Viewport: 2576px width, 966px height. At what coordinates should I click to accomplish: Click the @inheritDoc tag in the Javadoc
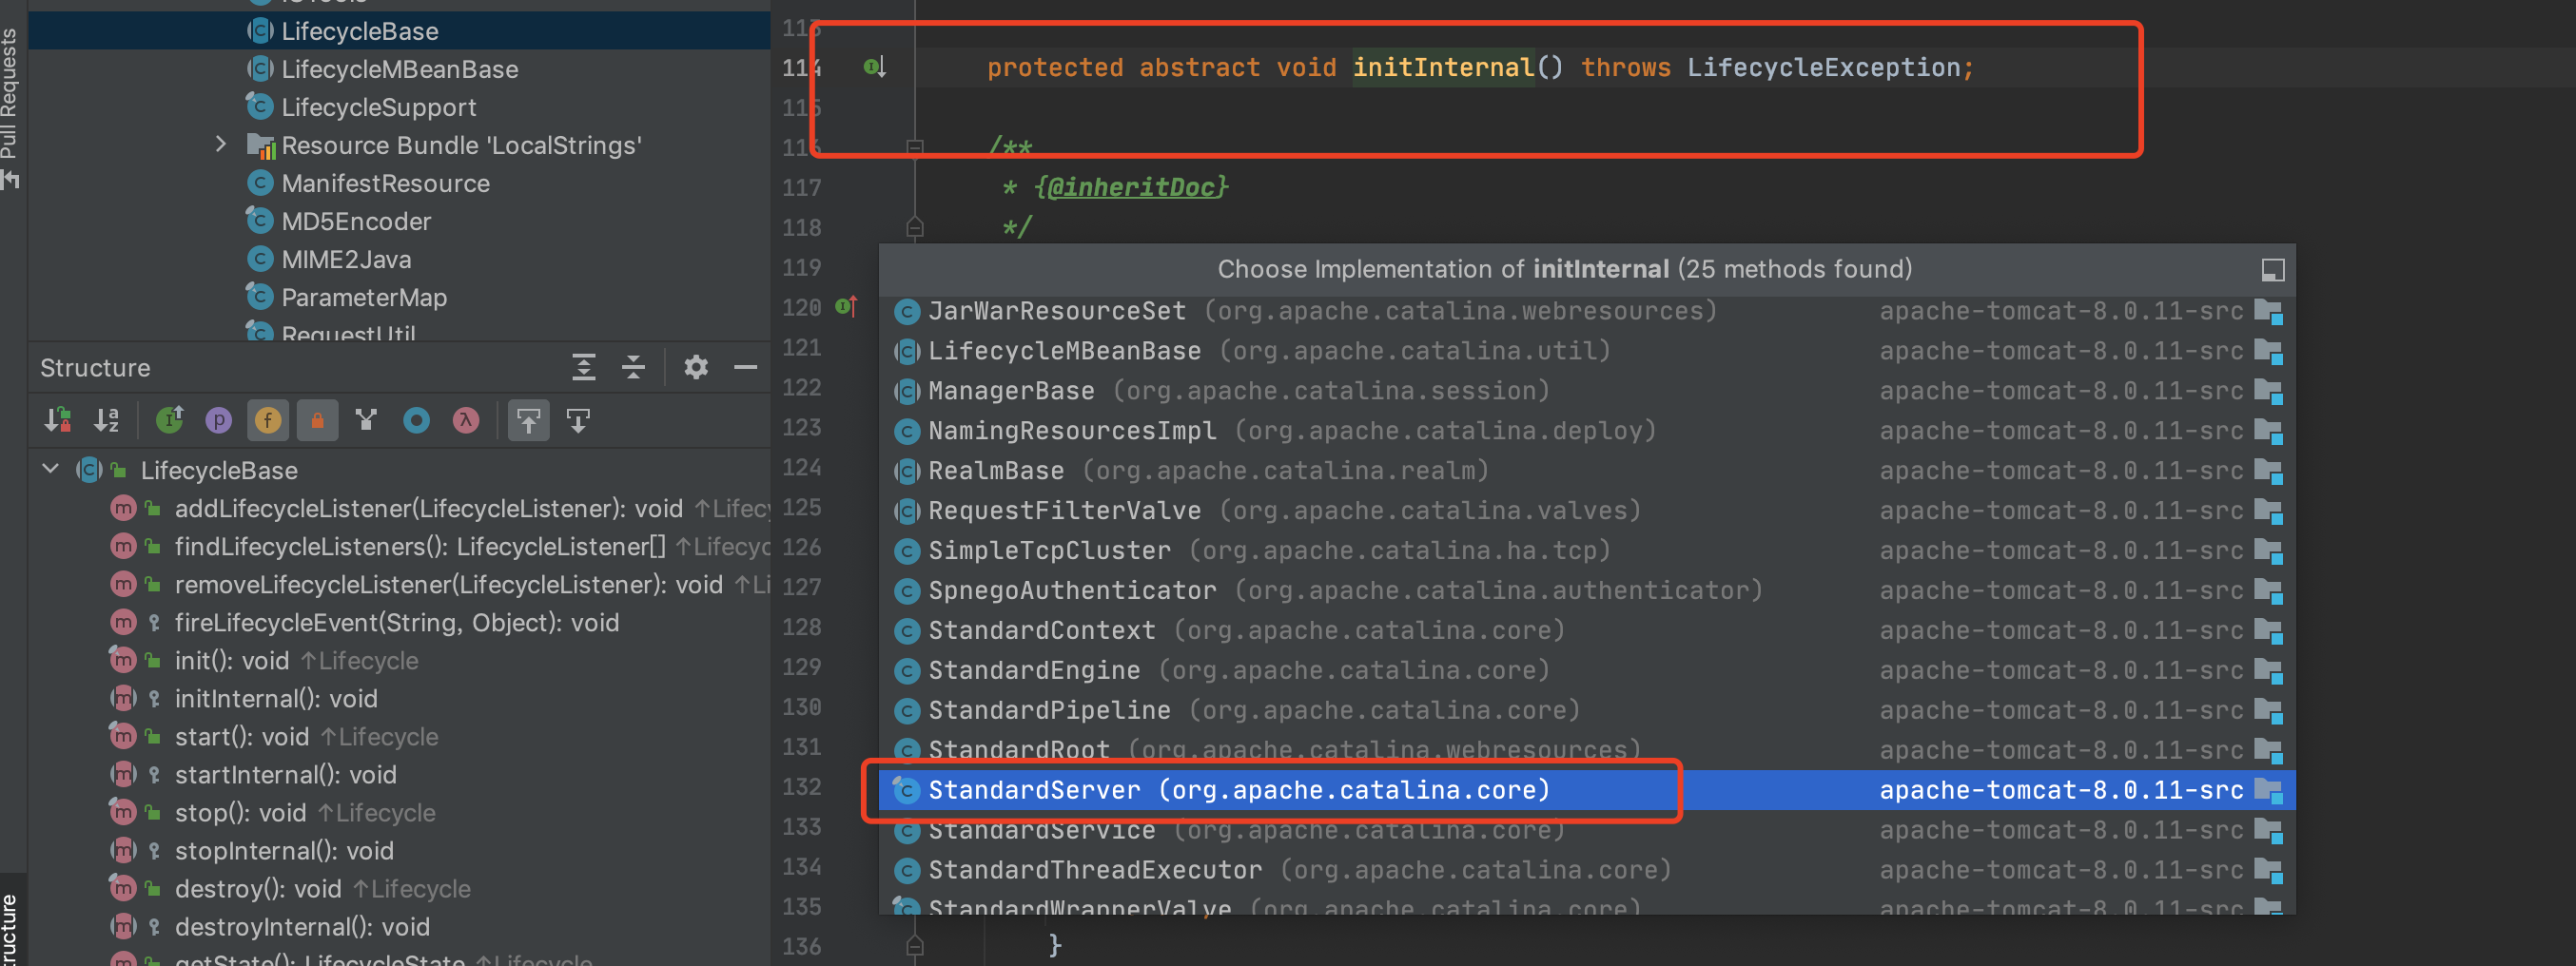tap(1130, 188)
